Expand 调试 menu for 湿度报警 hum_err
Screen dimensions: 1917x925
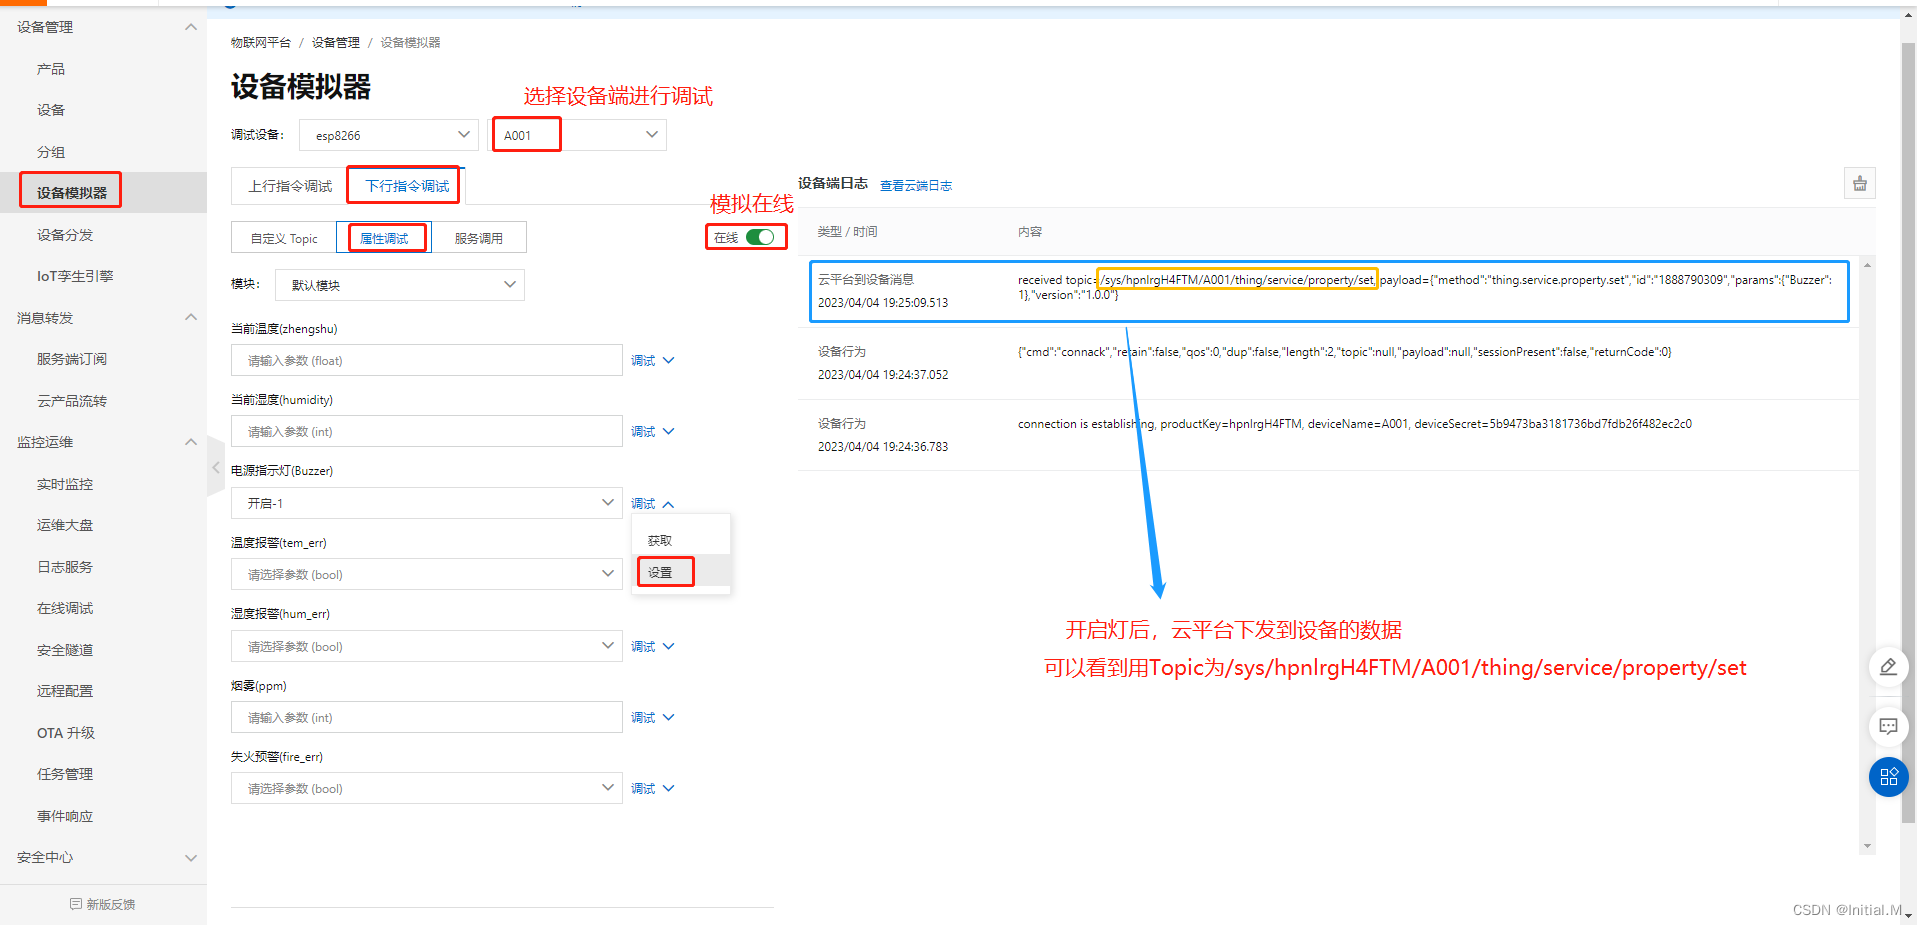click(653, 647)
